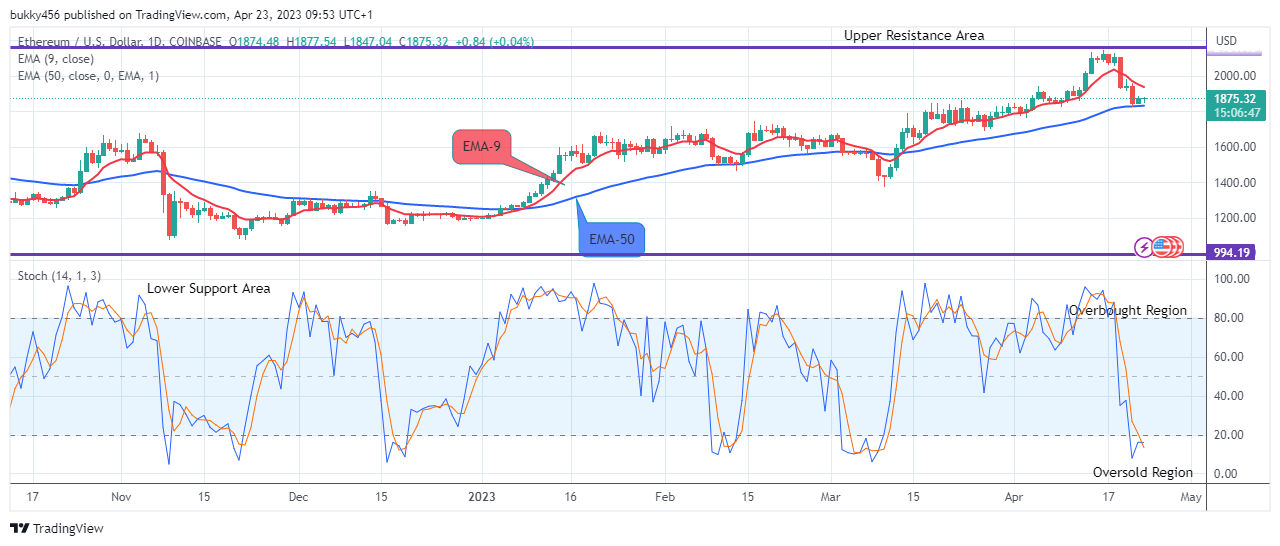Image resolution: width=1280 pixels, height=546 pixels.
Task: Open the TradingView logo at bottom left
Action: point(57,528)
